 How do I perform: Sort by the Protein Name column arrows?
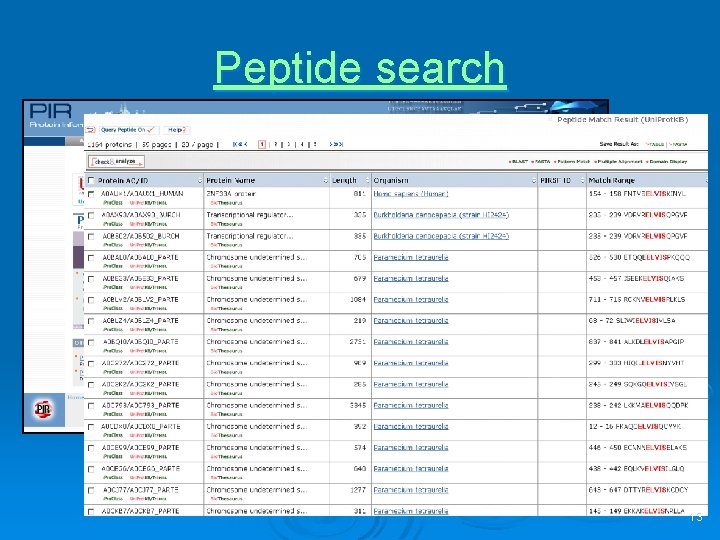pyautogui.click(x=326, y=180)
